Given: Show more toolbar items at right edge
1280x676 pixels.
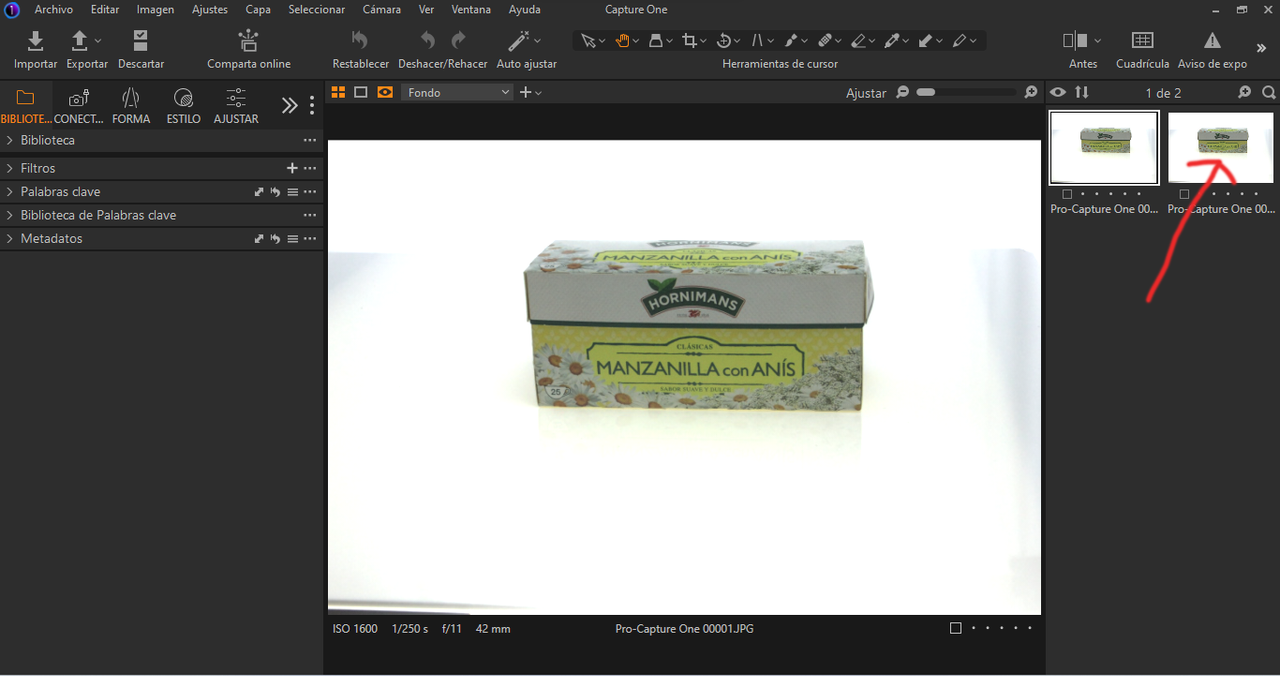Looking at the screenshot, I should [1261, 48].
